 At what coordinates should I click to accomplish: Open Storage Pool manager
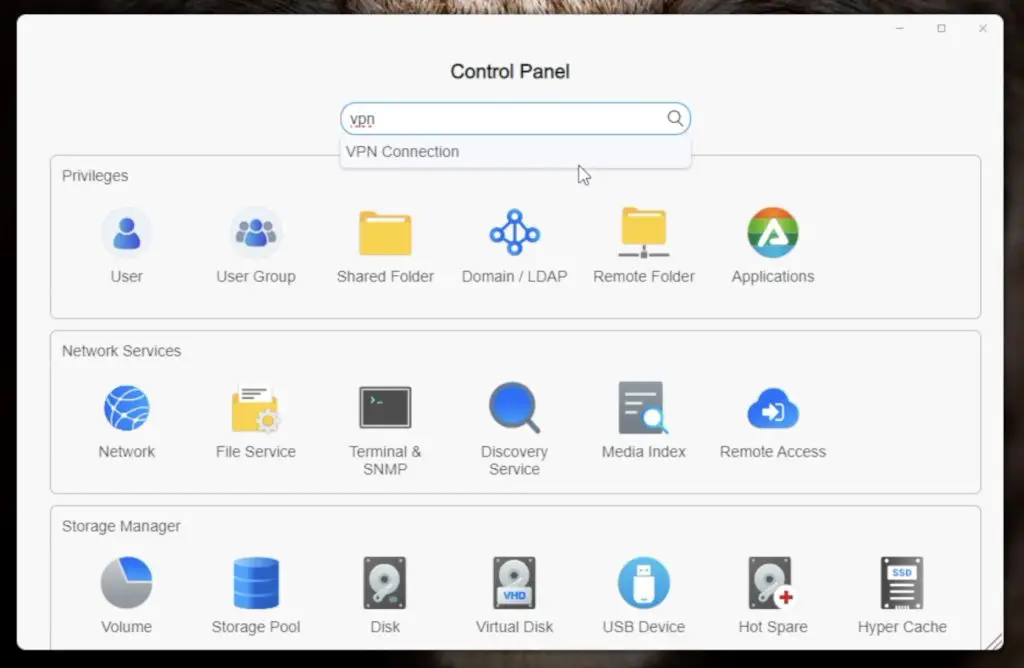pos(256,584)
